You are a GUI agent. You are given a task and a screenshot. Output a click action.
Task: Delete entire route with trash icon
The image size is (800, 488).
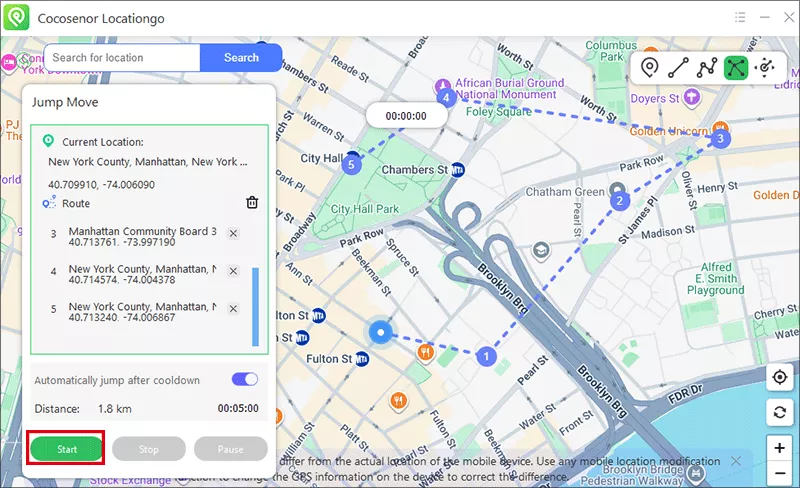(252, 203)
